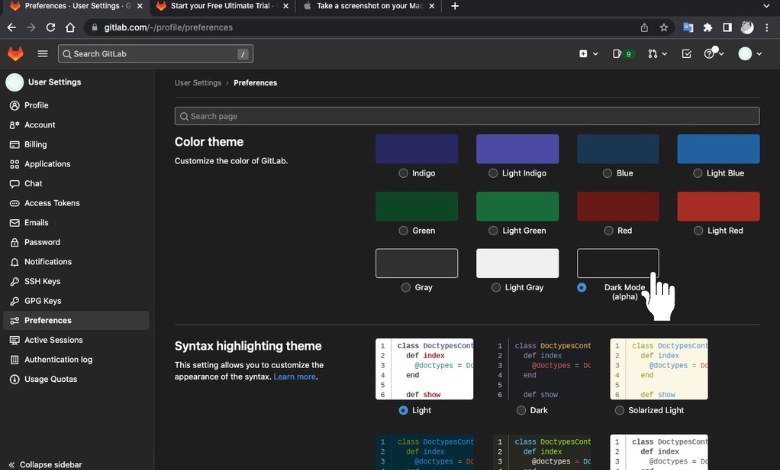Click the Usage Quotas icon
Screen dimensions: 780x470
coord(14,379)
